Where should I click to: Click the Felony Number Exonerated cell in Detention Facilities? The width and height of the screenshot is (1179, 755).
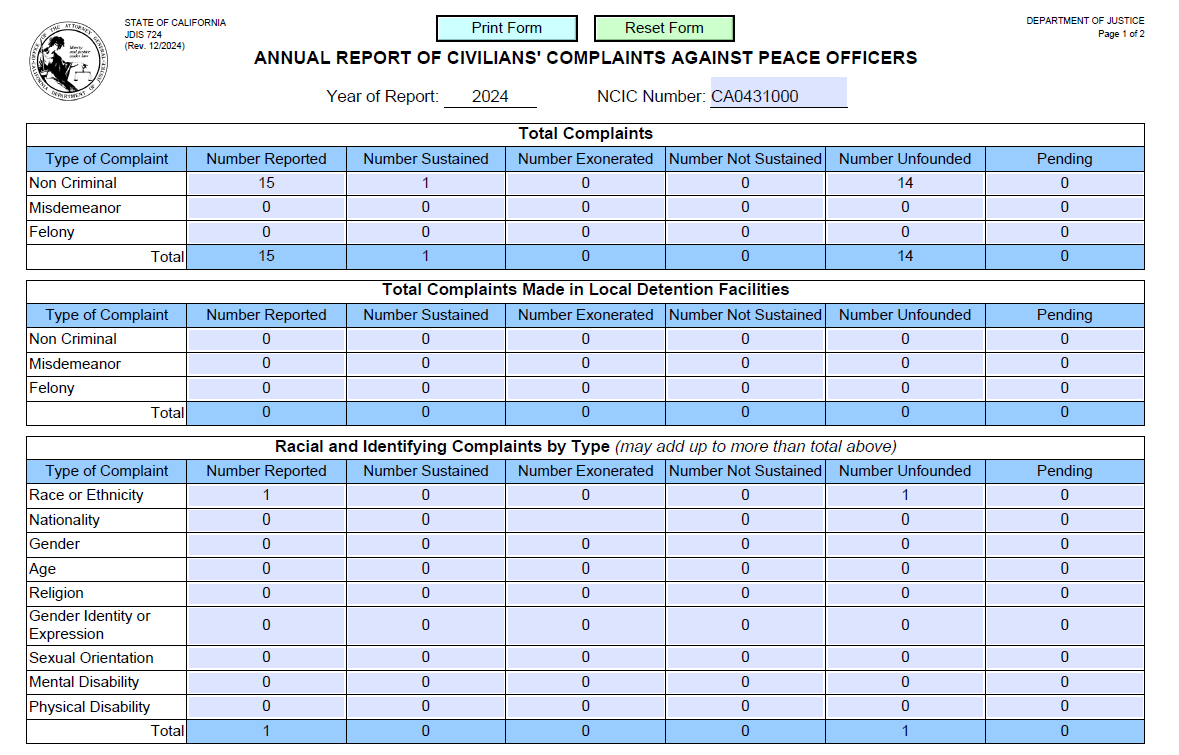point(585,388)
